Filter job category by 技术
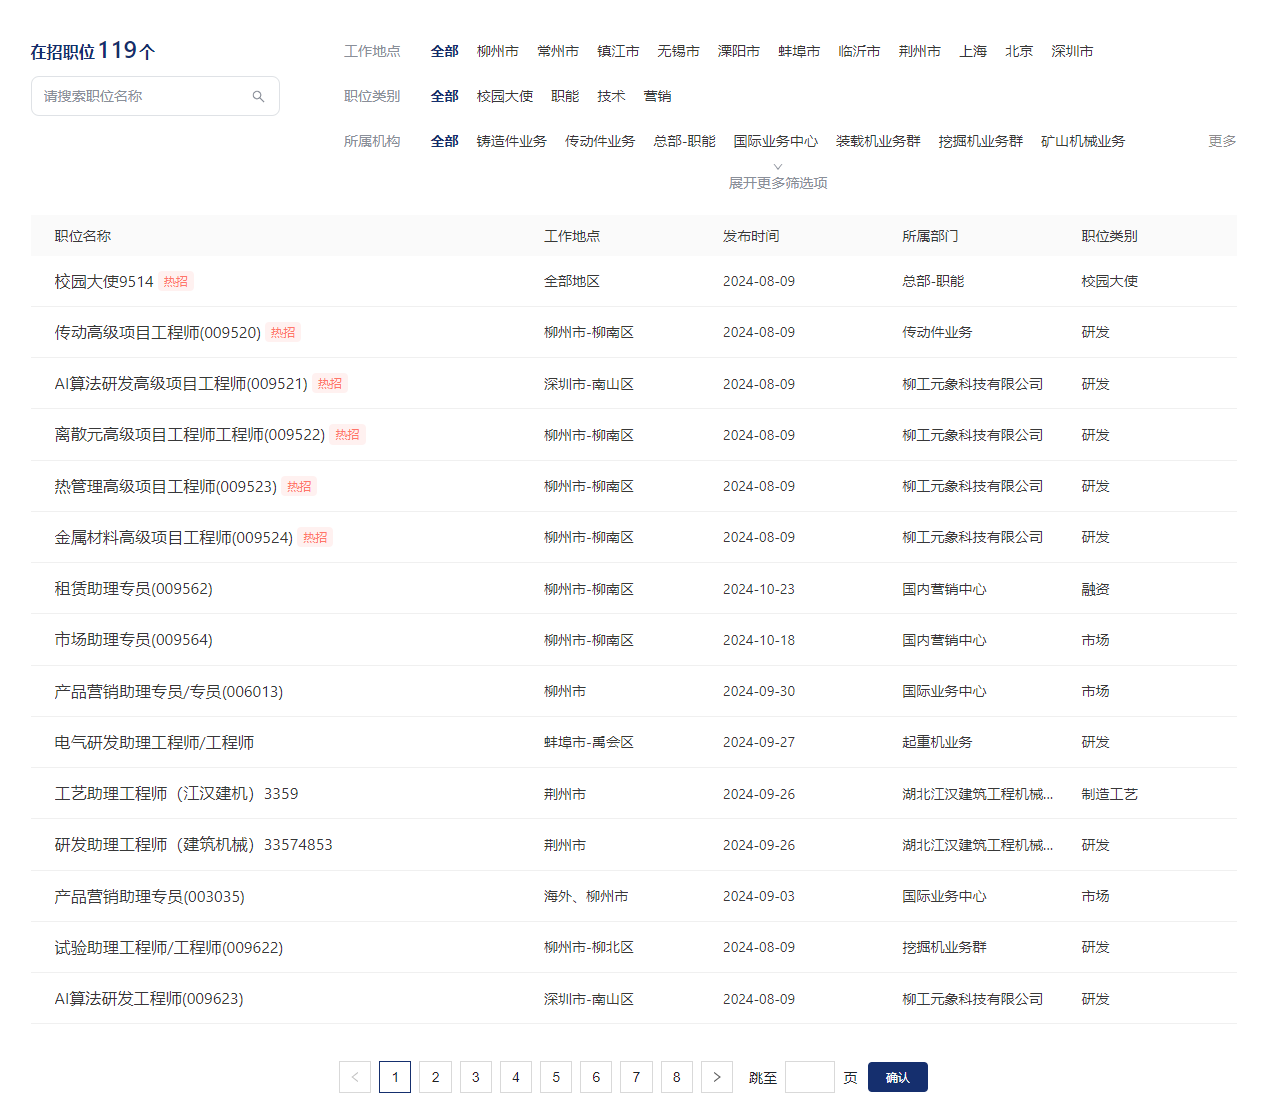1266x1104 pixels. (x=611, y=96)
